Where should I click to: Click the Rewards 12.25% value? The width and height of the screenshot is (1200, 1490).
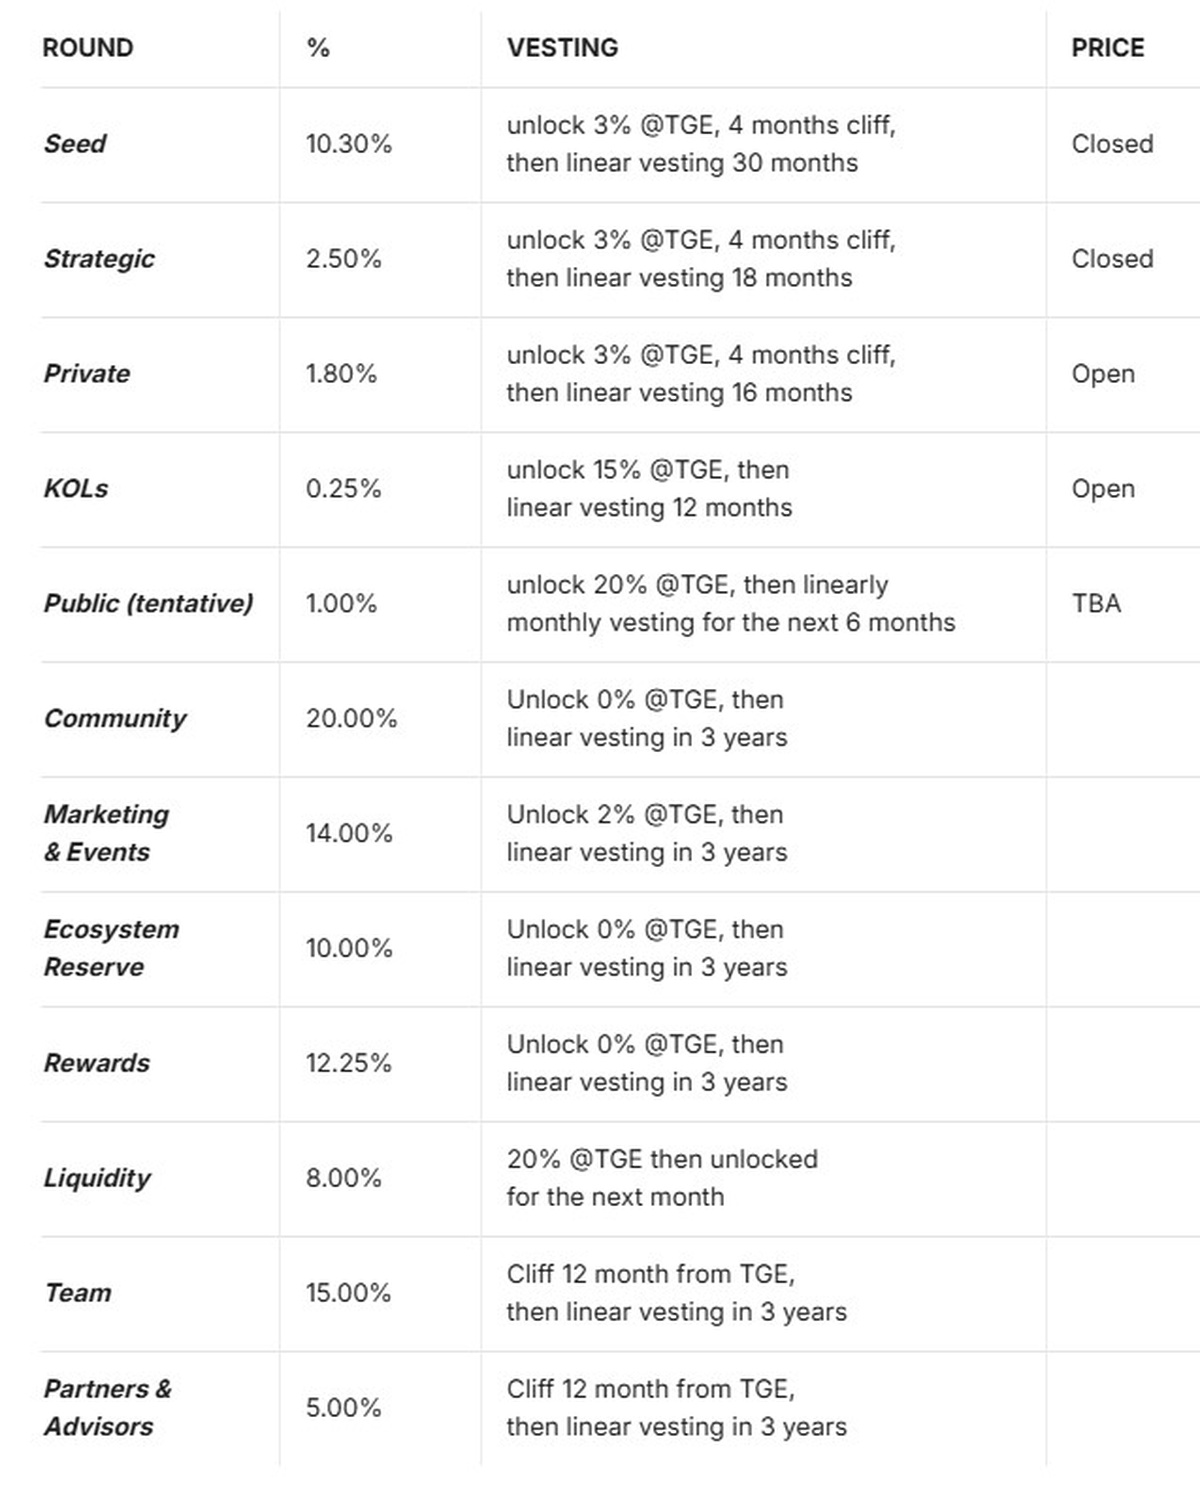(348, 1063)
